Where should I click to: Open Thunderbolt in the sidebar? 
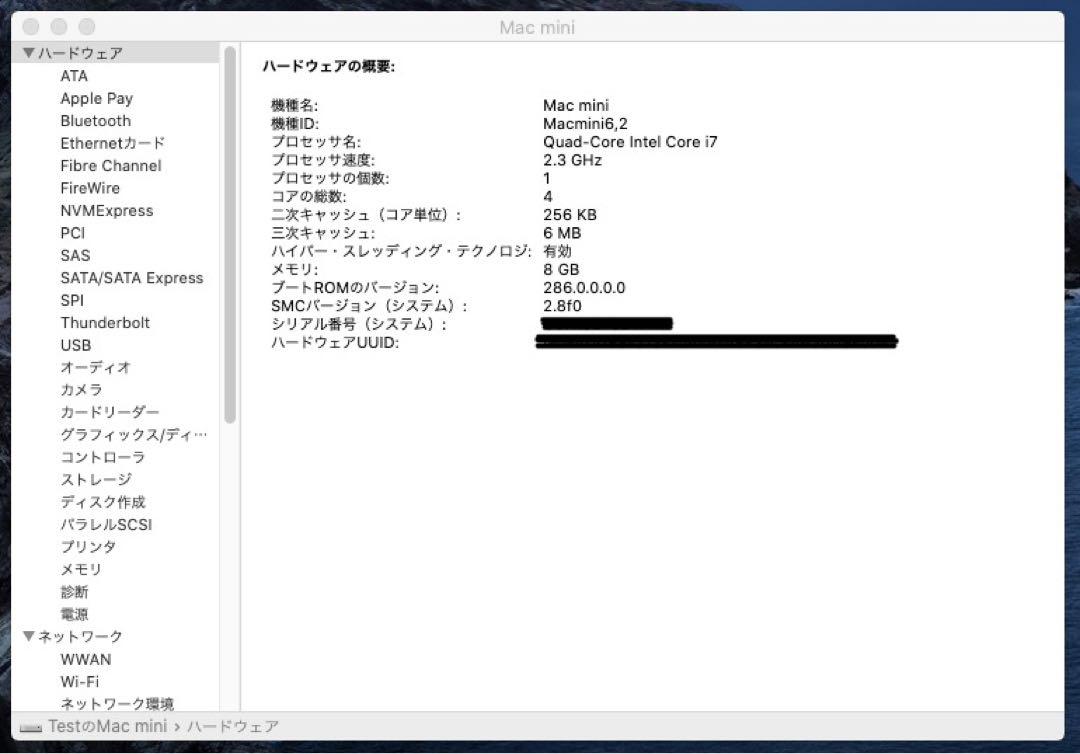click(x=105, y=322)
